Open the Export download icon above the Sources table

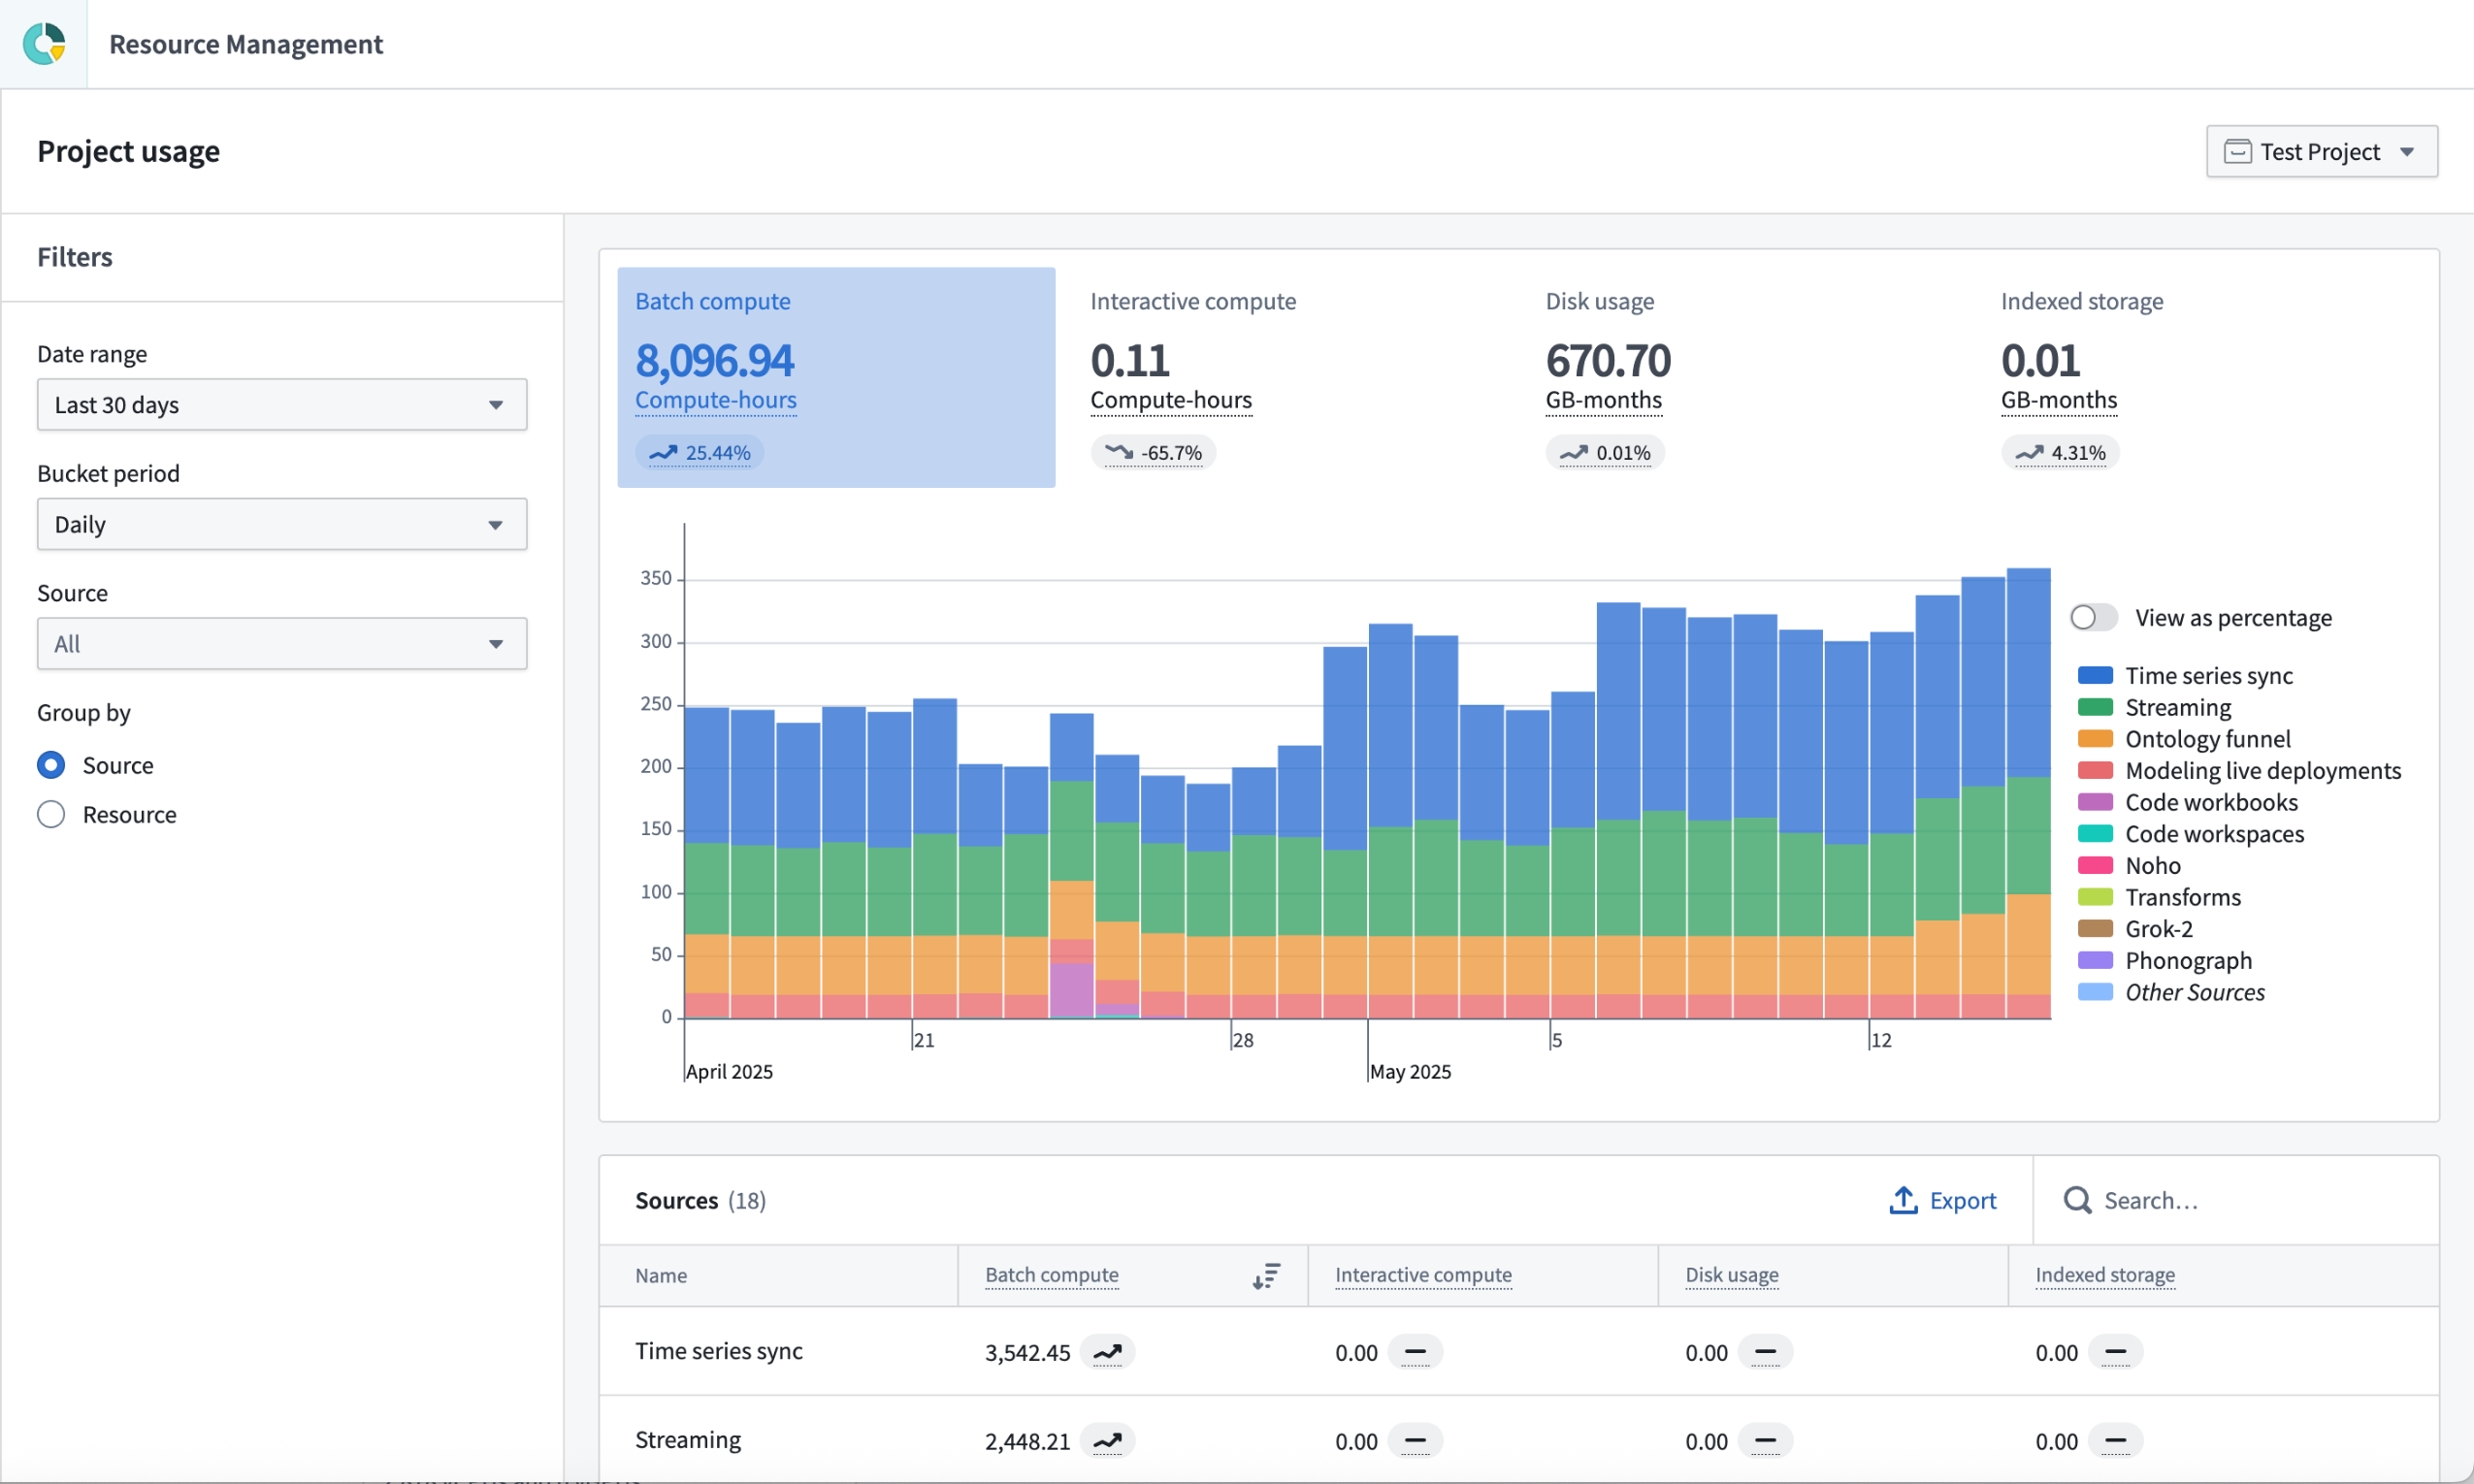point(1902,1200)
